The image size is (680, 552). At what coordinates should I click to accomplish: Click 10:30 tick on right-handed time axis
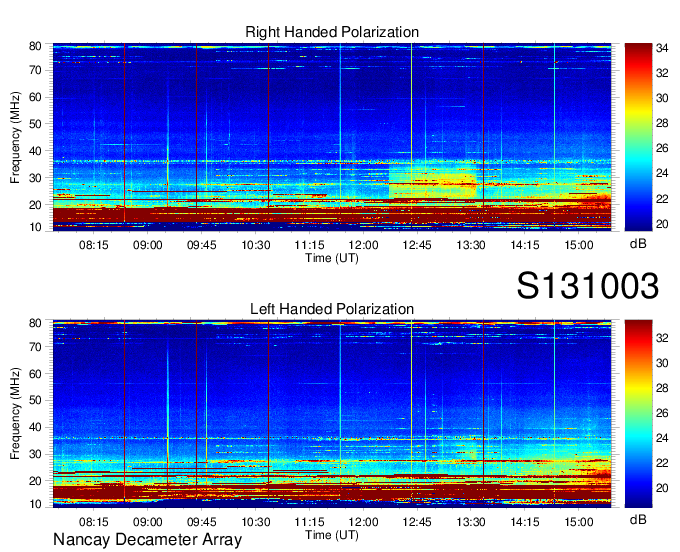coord(255,245)
